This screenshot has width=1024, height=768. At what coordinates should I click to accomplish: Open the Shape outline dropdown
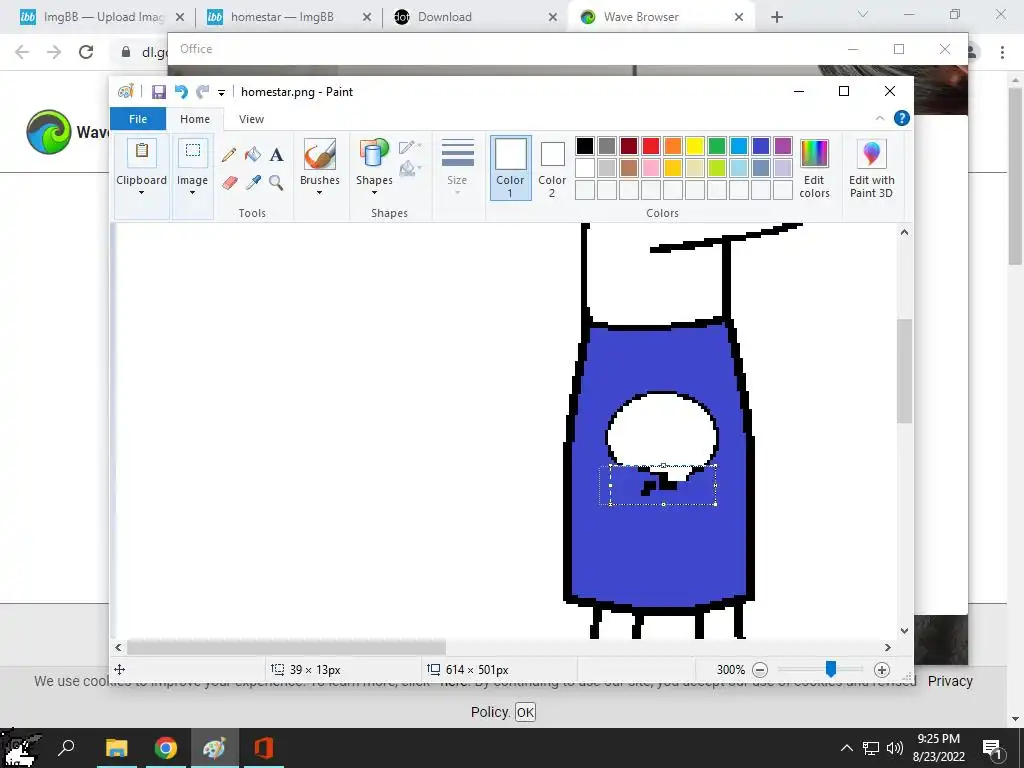pos(410,147)
